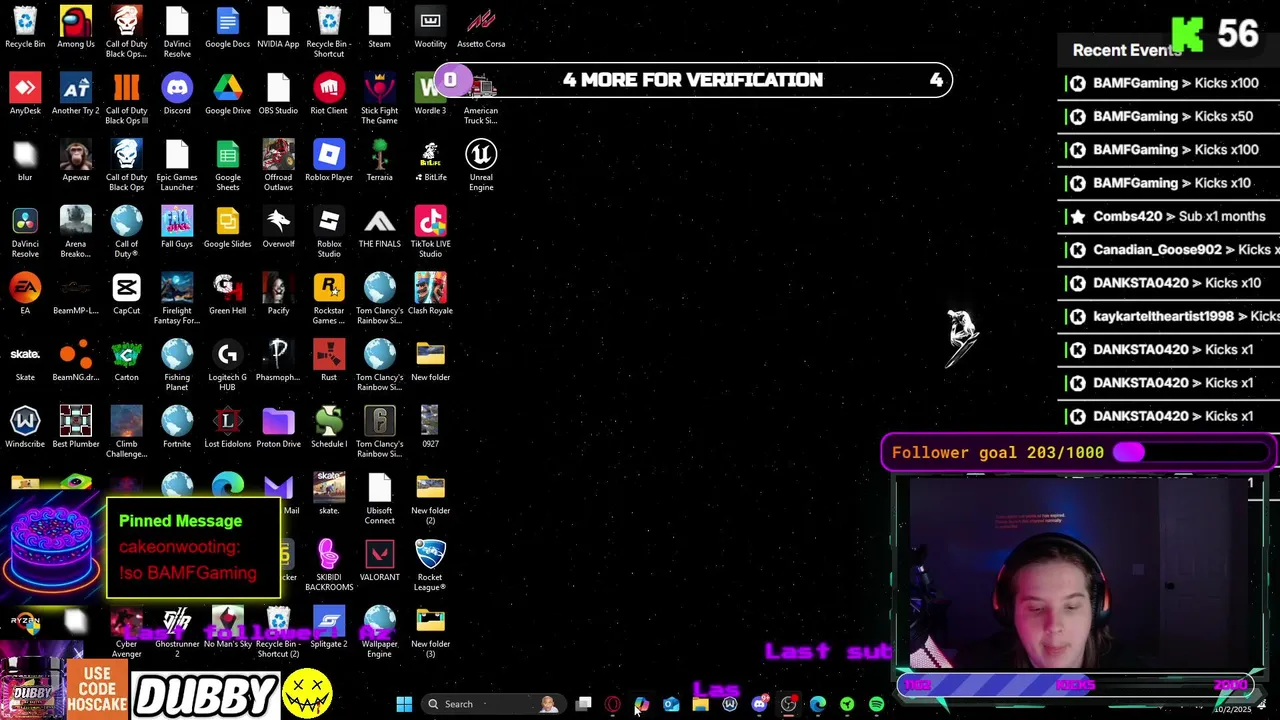Open the Google Docs shortcut

[228, 28]
